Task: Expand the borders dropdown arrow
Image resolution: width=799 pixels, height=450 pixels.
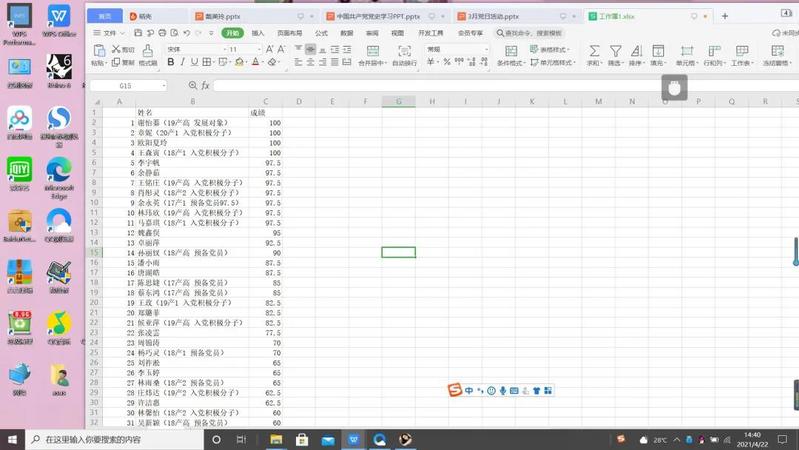Action: tap(213, 62)
